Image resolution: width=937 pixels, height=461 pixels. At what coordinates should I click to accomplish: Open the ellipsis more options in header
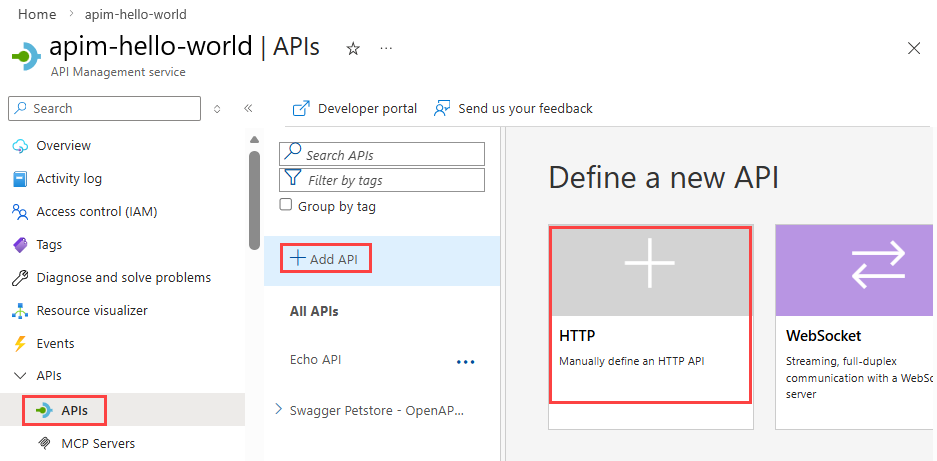[386, 48]
